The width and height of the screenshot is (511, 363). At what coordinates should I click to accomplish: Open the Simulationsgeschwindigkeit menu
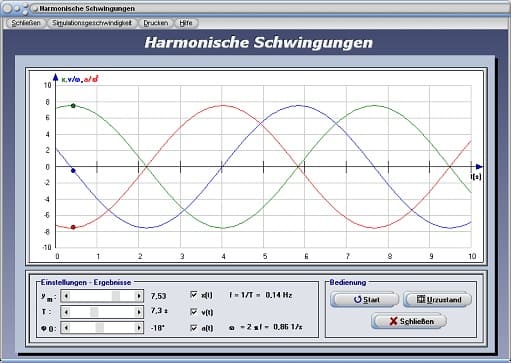point(92,23)
